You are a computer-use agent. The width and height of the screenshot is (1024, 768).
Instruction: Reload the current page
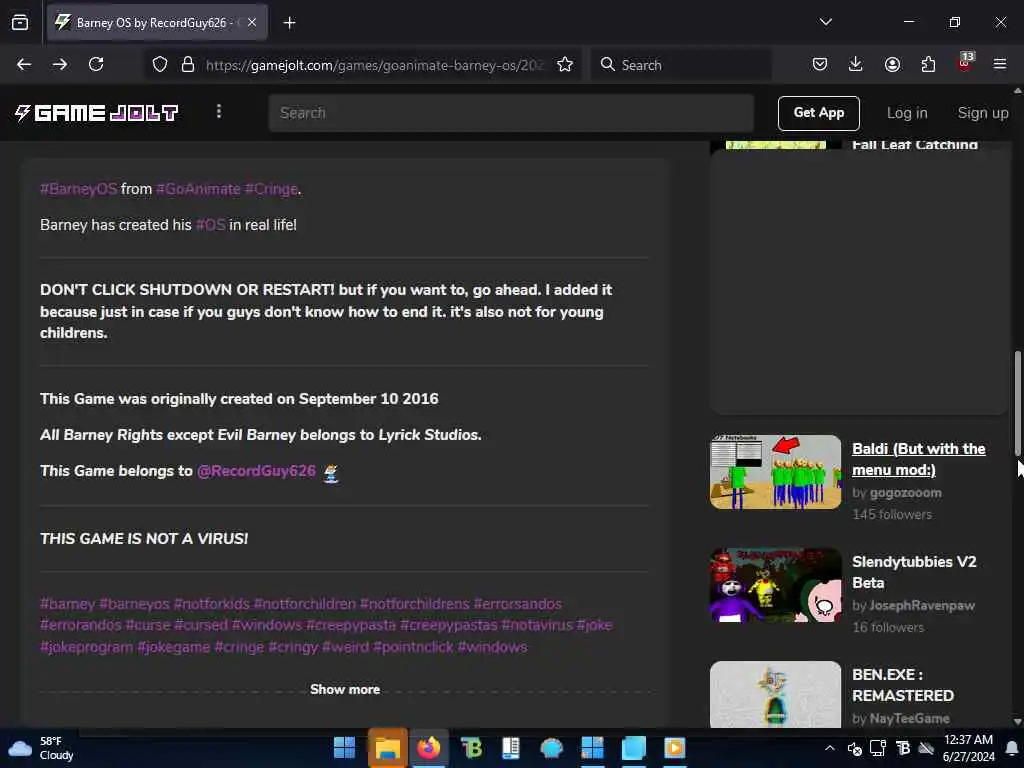click(96, 64)
